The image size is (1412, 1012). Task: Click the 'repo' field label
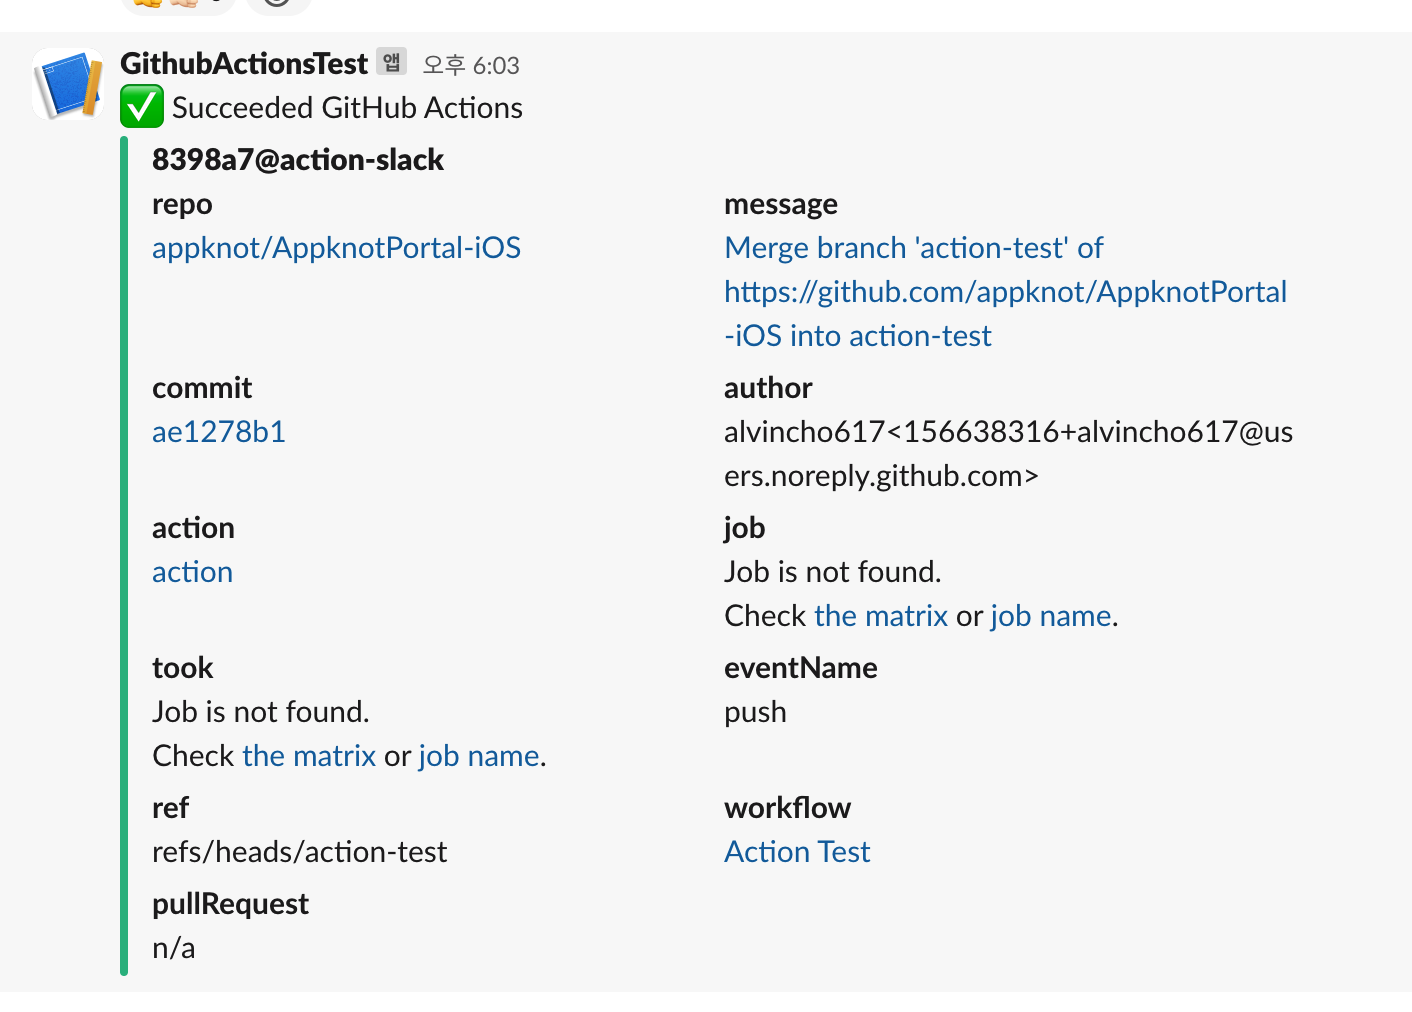182,205
